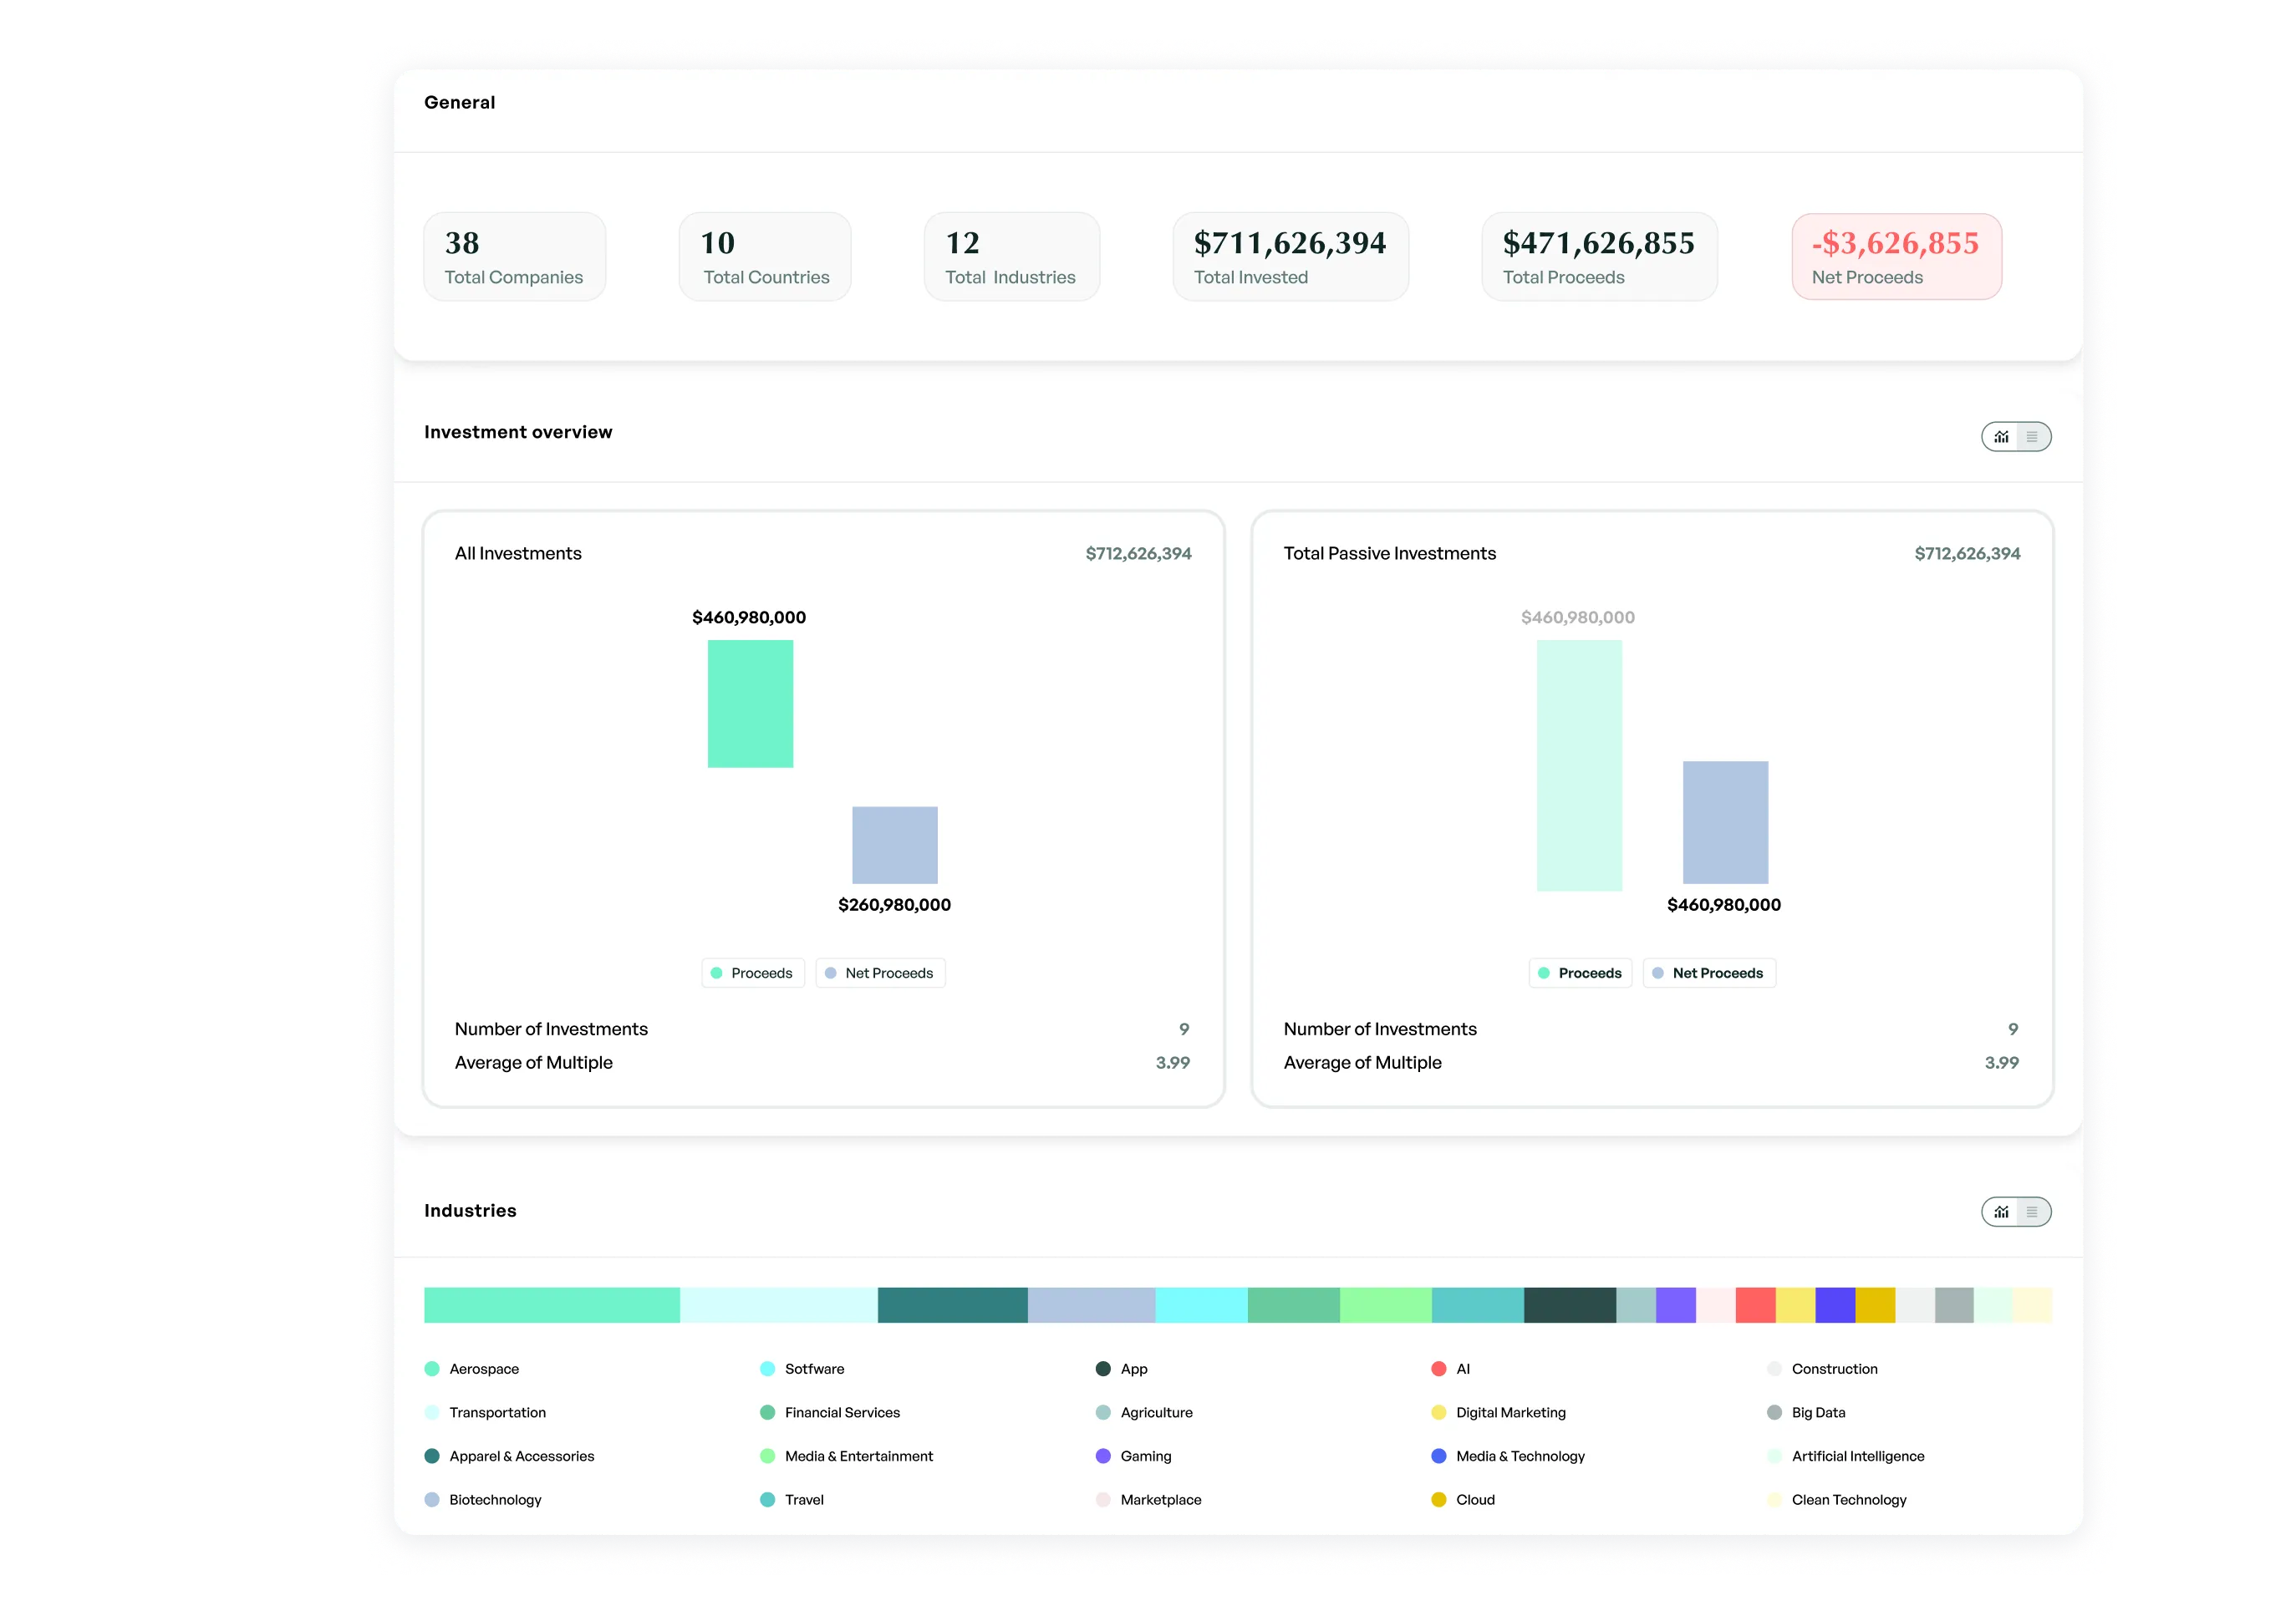Viewport: 2296px width, 1606px height.
Task: Click the red Net Proceeds stat card
Action: (1896, 256)
